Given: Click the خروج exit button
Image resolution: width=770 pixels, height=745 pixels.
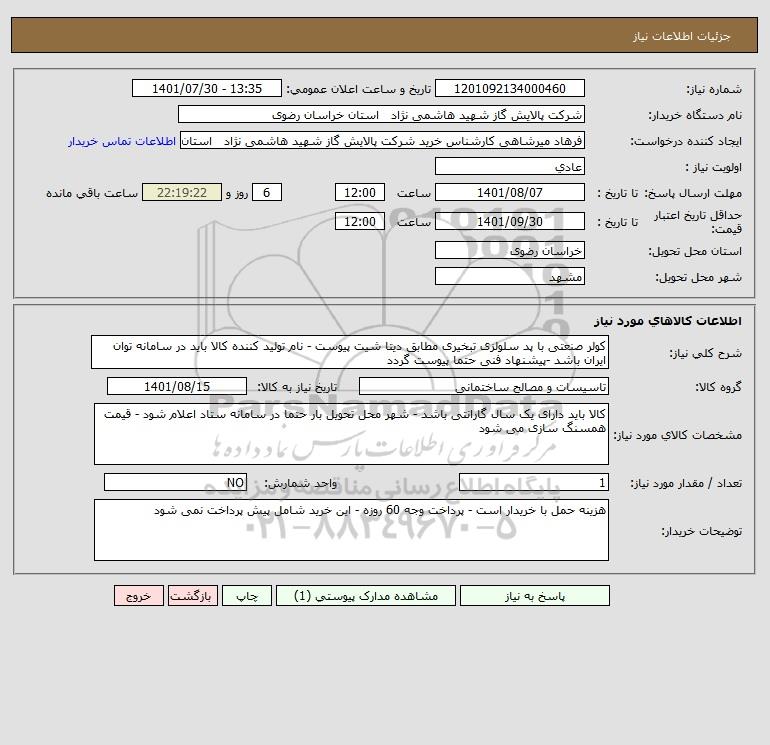Looking at the screenshot, I should click(138, 596).
